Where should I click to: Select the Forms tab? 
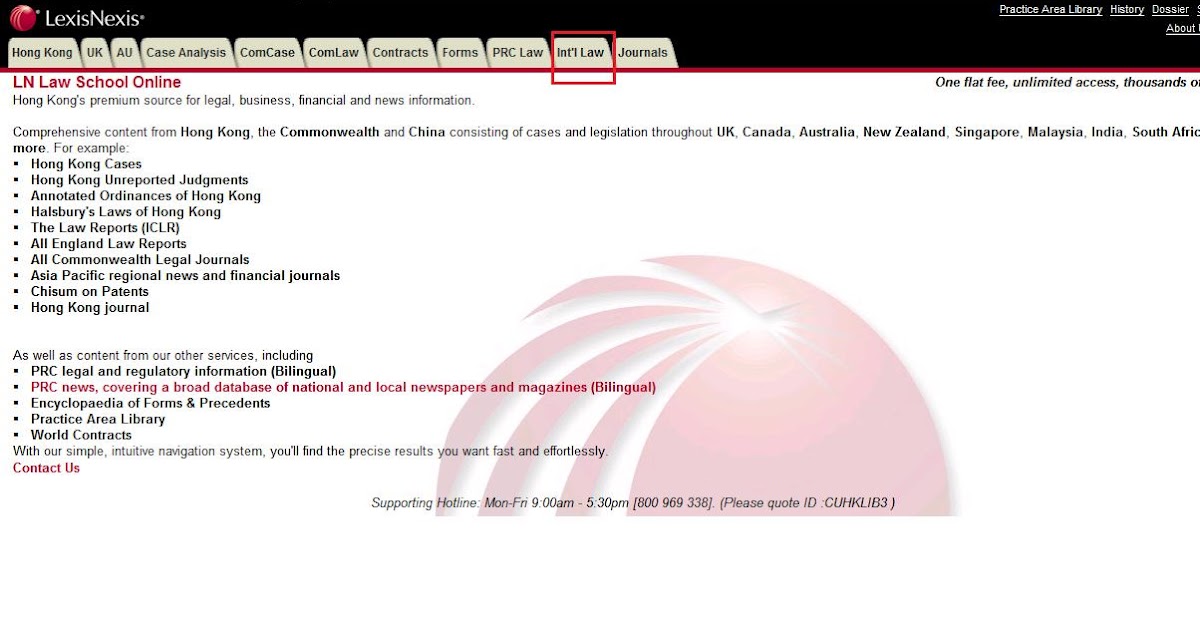point(460,53)
